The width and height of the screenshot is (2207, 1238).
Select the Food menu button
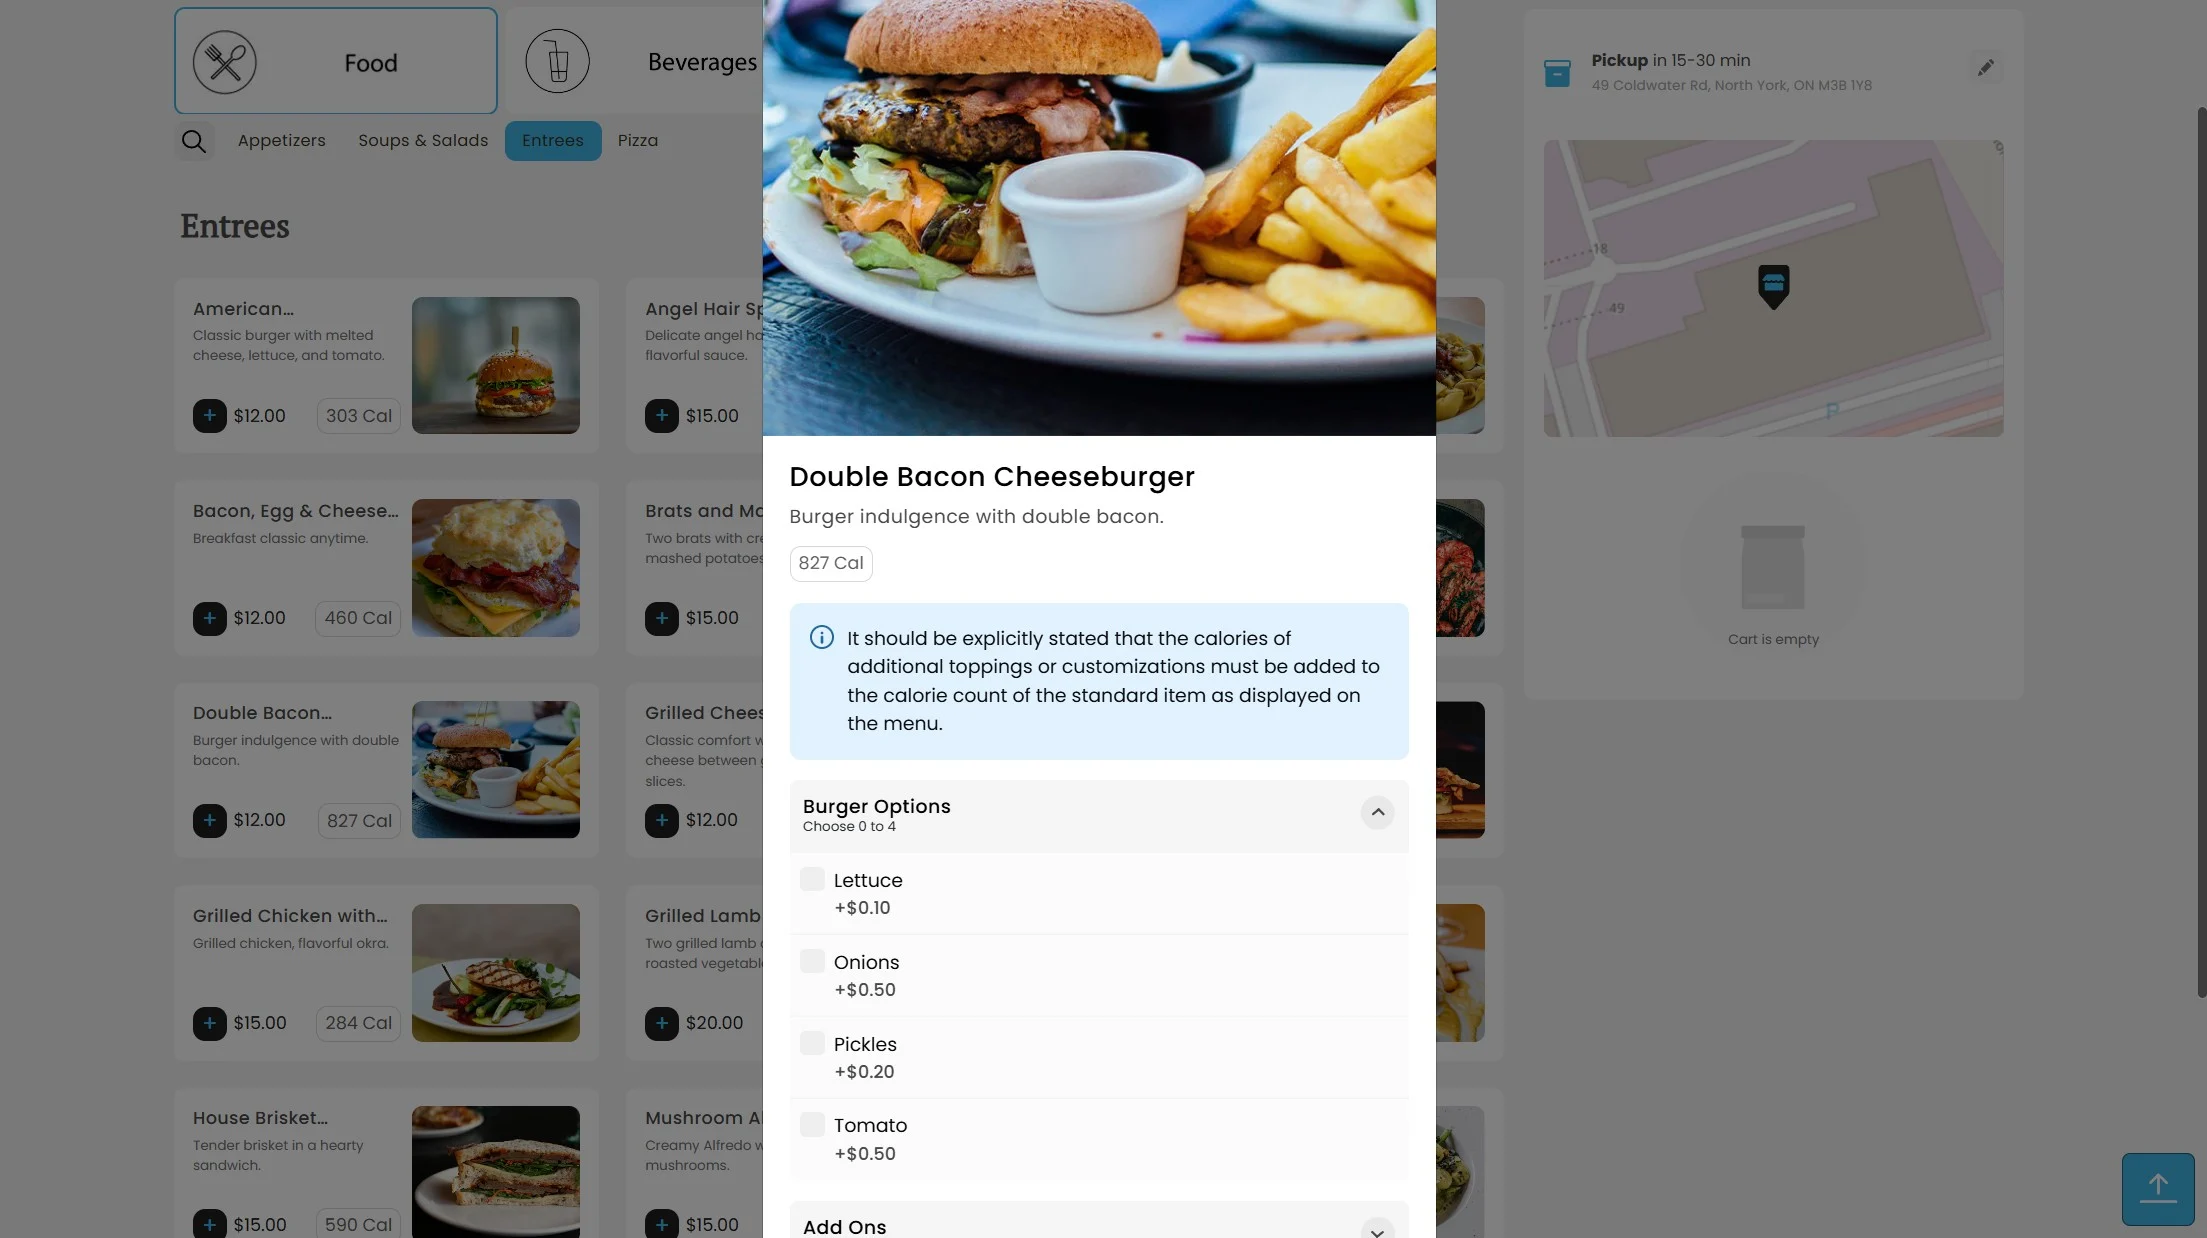pos(336,61)
